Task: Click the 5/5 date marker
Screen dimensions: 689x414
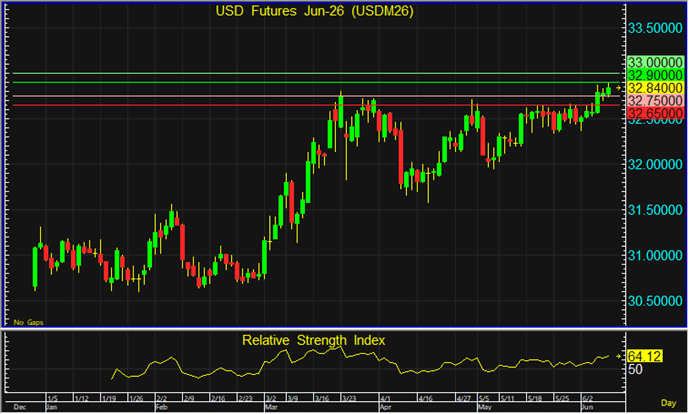Action: coord(486,399)
